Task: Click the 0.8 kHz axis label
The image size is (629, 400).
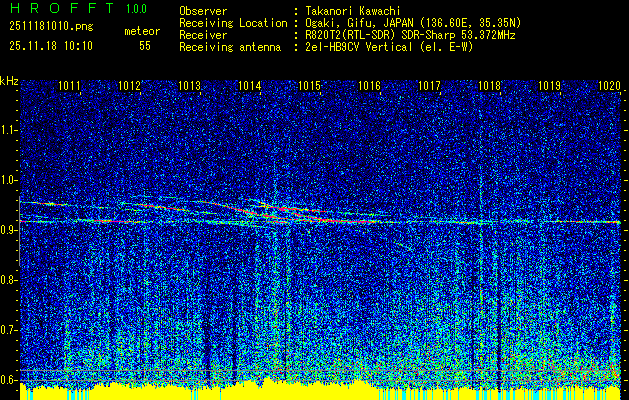Action: (8, 280)
